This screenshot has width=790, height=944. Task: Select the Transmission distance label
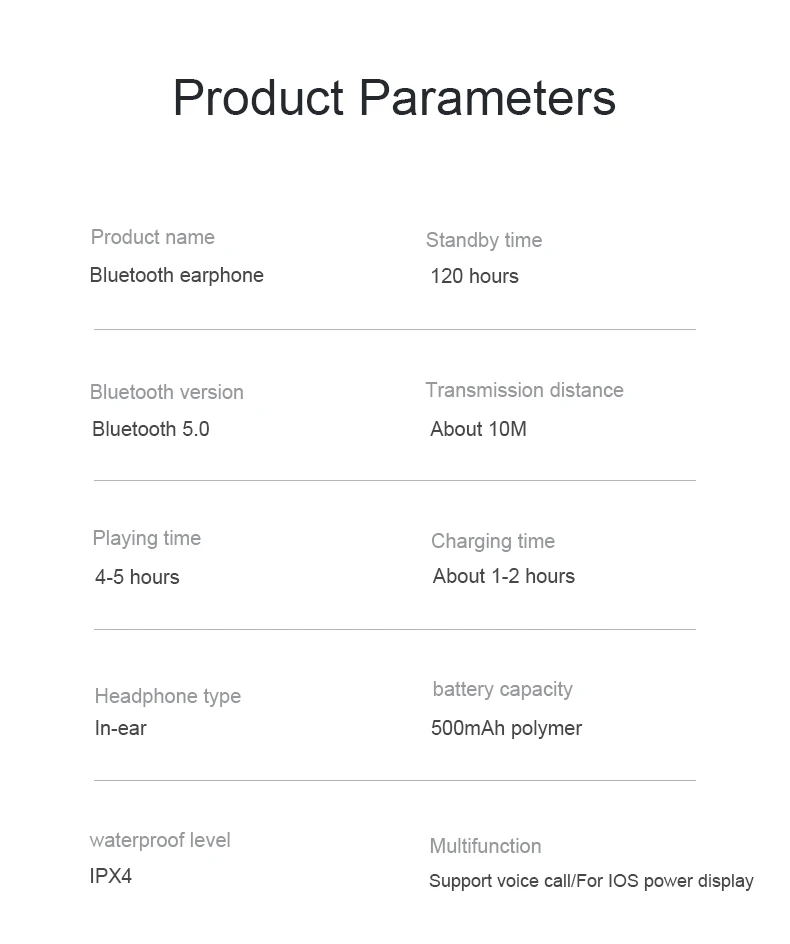point(524,390)
